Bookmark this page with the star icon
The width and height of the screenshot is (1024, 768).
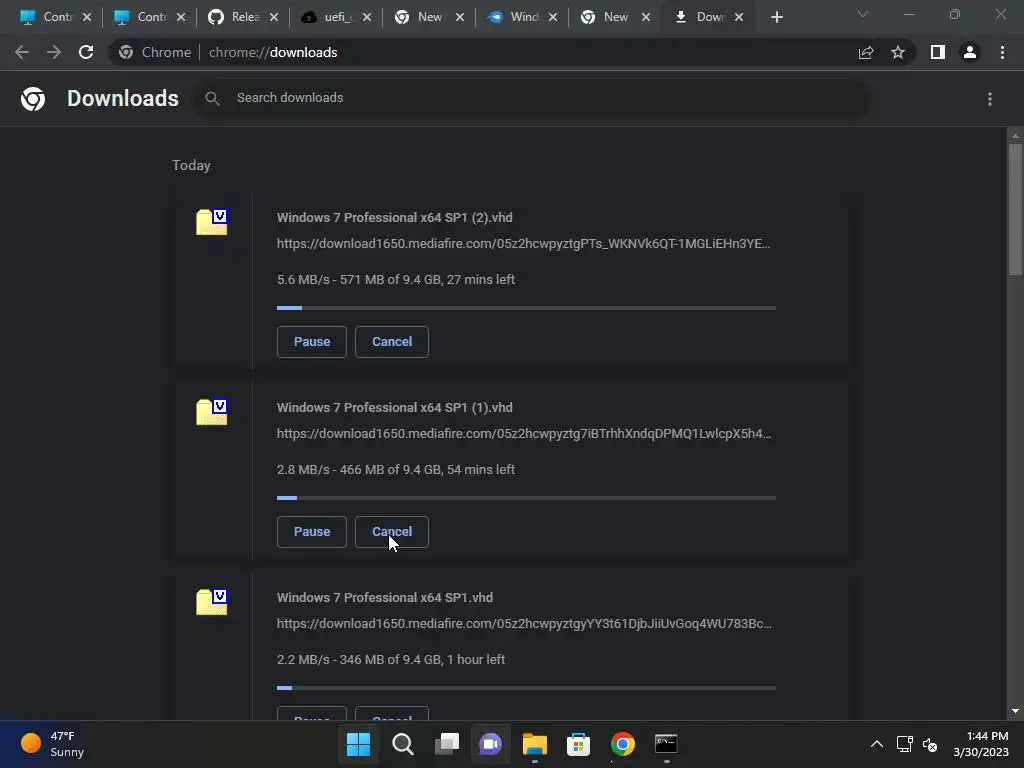[x=898, y=52]
